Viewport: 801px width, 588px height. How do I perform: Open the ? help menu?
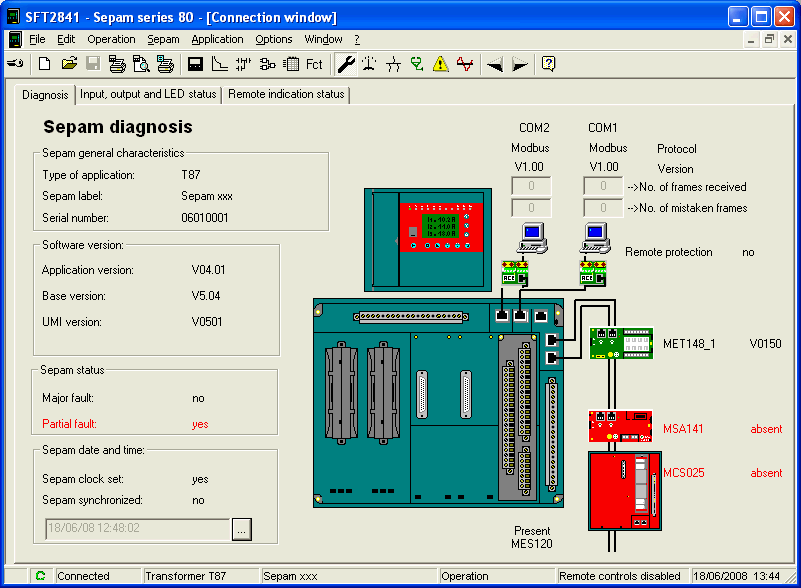[x=357, y=39]
